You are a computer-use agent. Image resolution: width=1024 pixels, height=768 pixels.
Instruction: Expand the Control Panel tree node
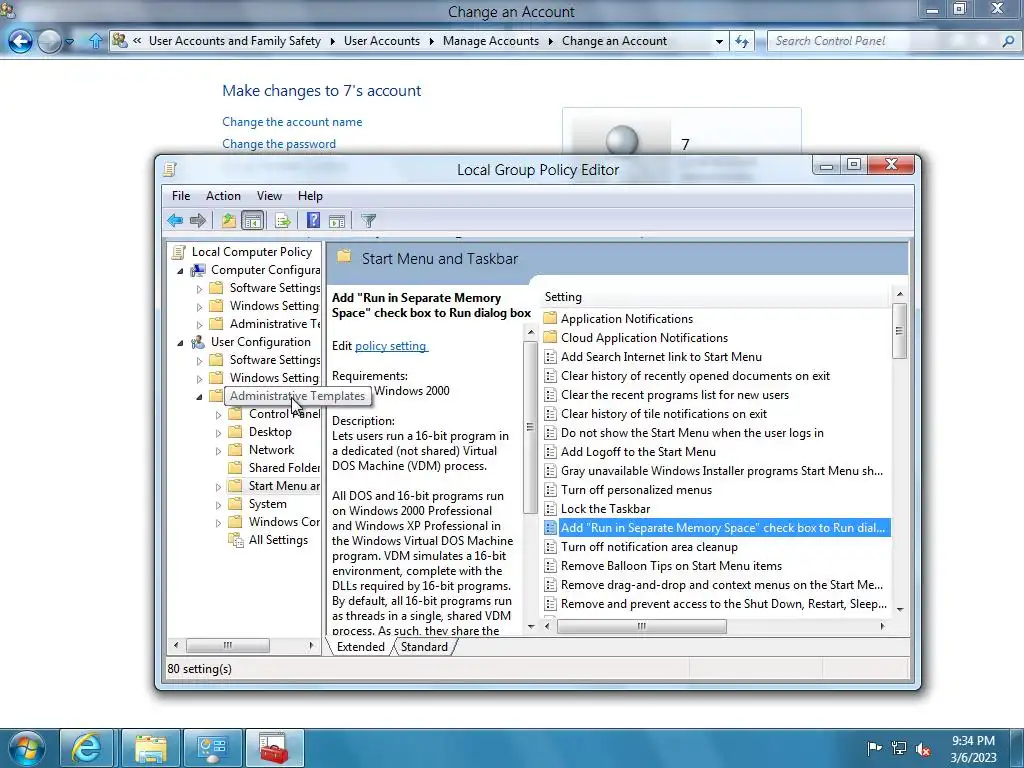pyautogui.click(x=218, y=415)
